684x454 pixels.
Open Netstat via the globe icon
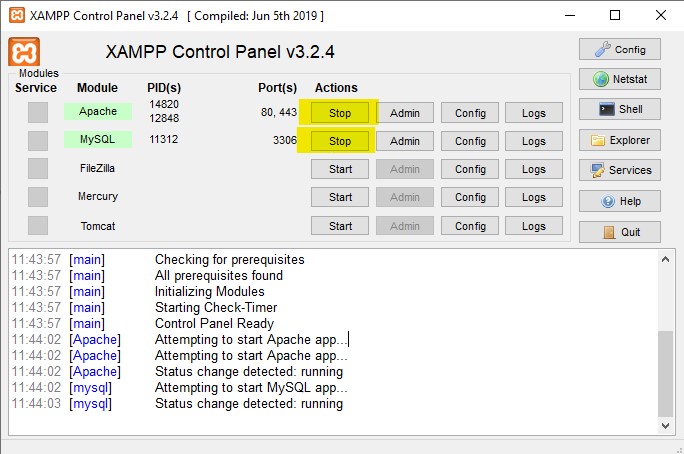coord(619,79)
